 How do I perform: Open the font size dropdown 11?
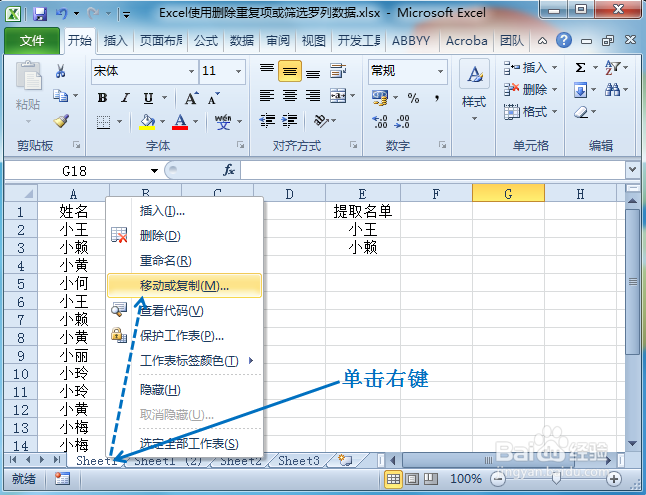[238, 72]
